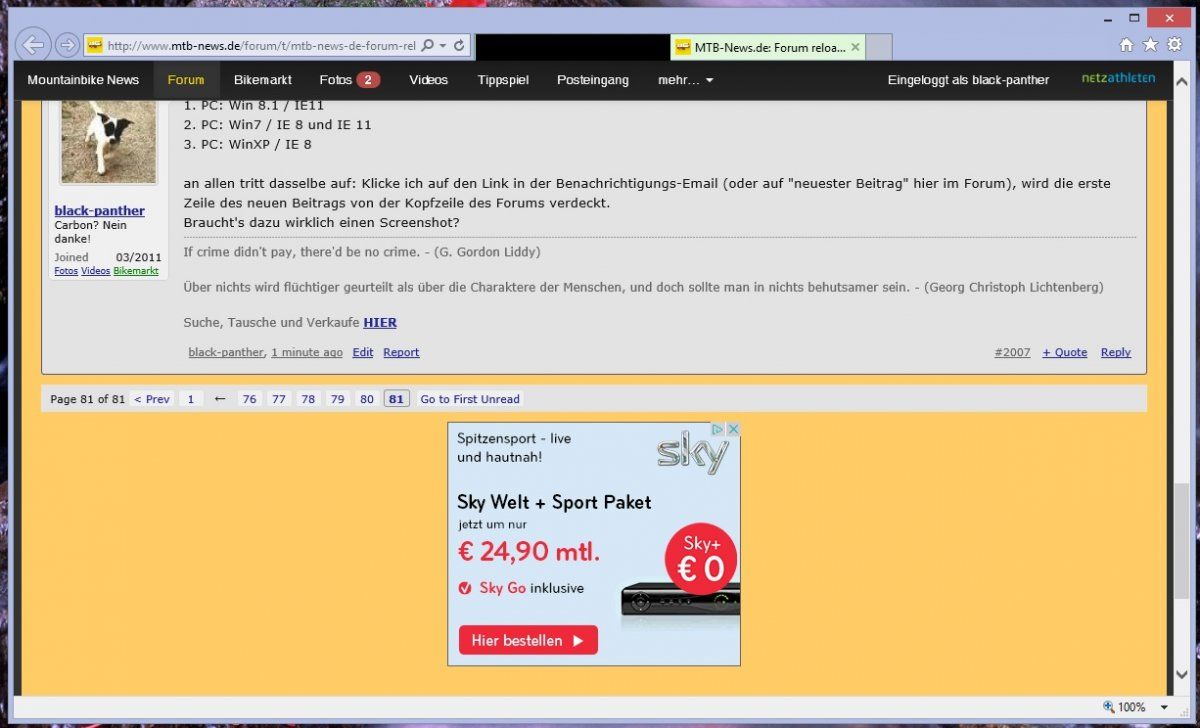Switch to the MTB-News.de: Forum tab
This screenshot has width=1200, height=728.
pyautogui.click(x=768, y=47)
